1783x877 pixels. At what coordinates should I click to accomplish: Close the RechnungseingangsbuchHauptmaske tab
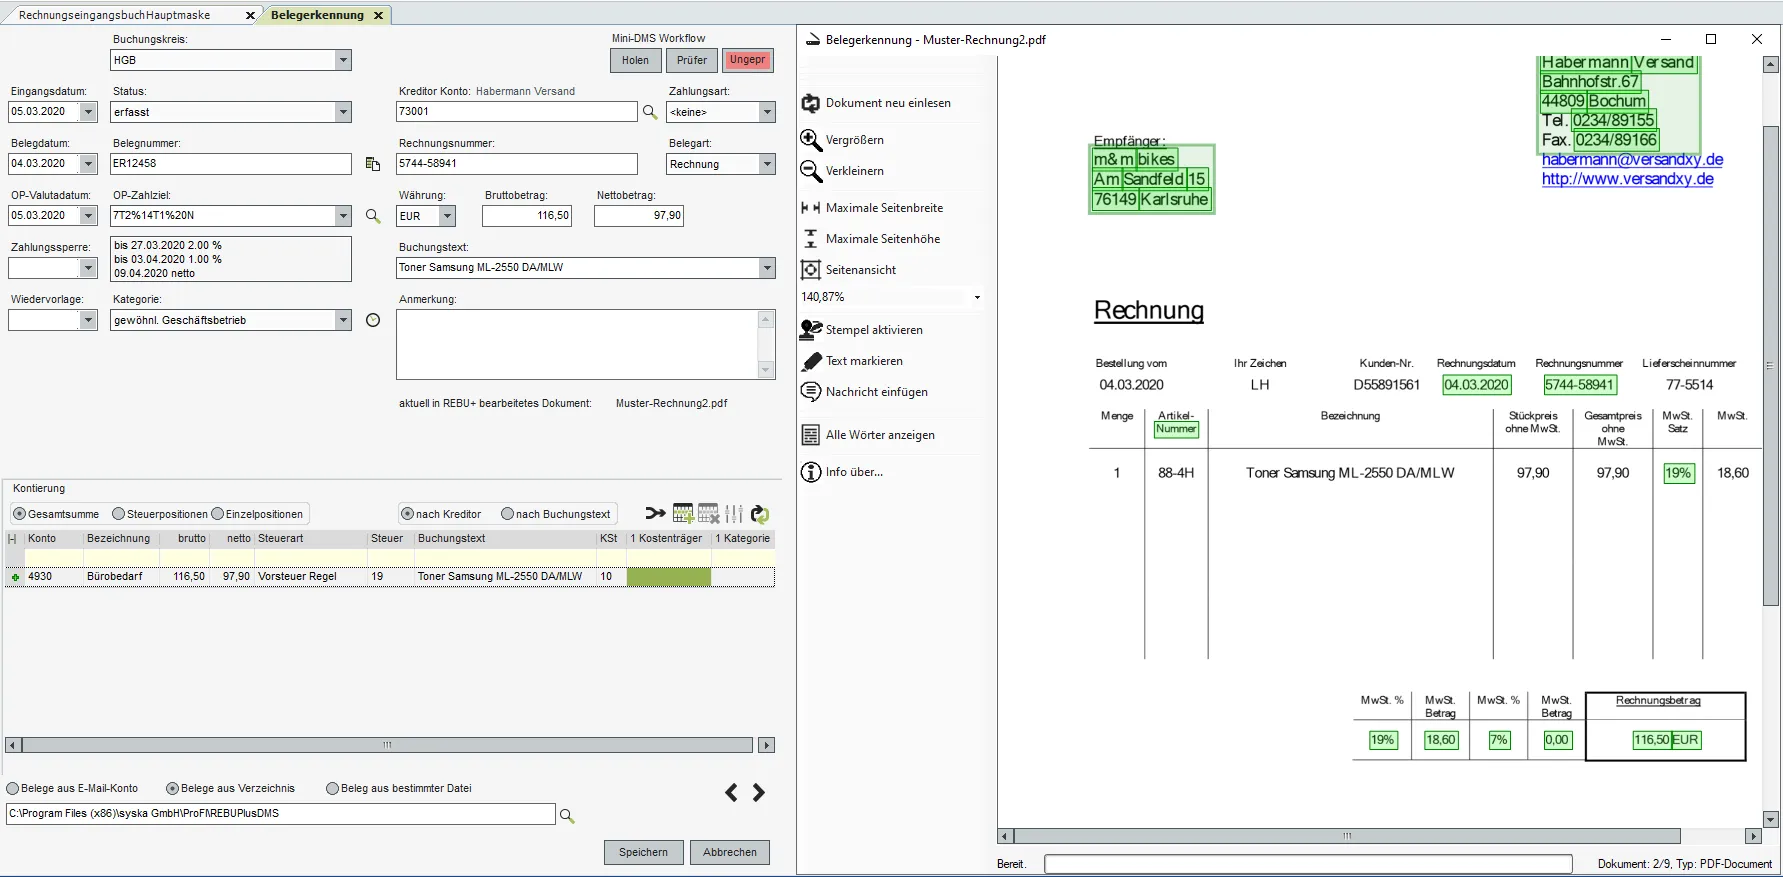[x=250, y=15]
